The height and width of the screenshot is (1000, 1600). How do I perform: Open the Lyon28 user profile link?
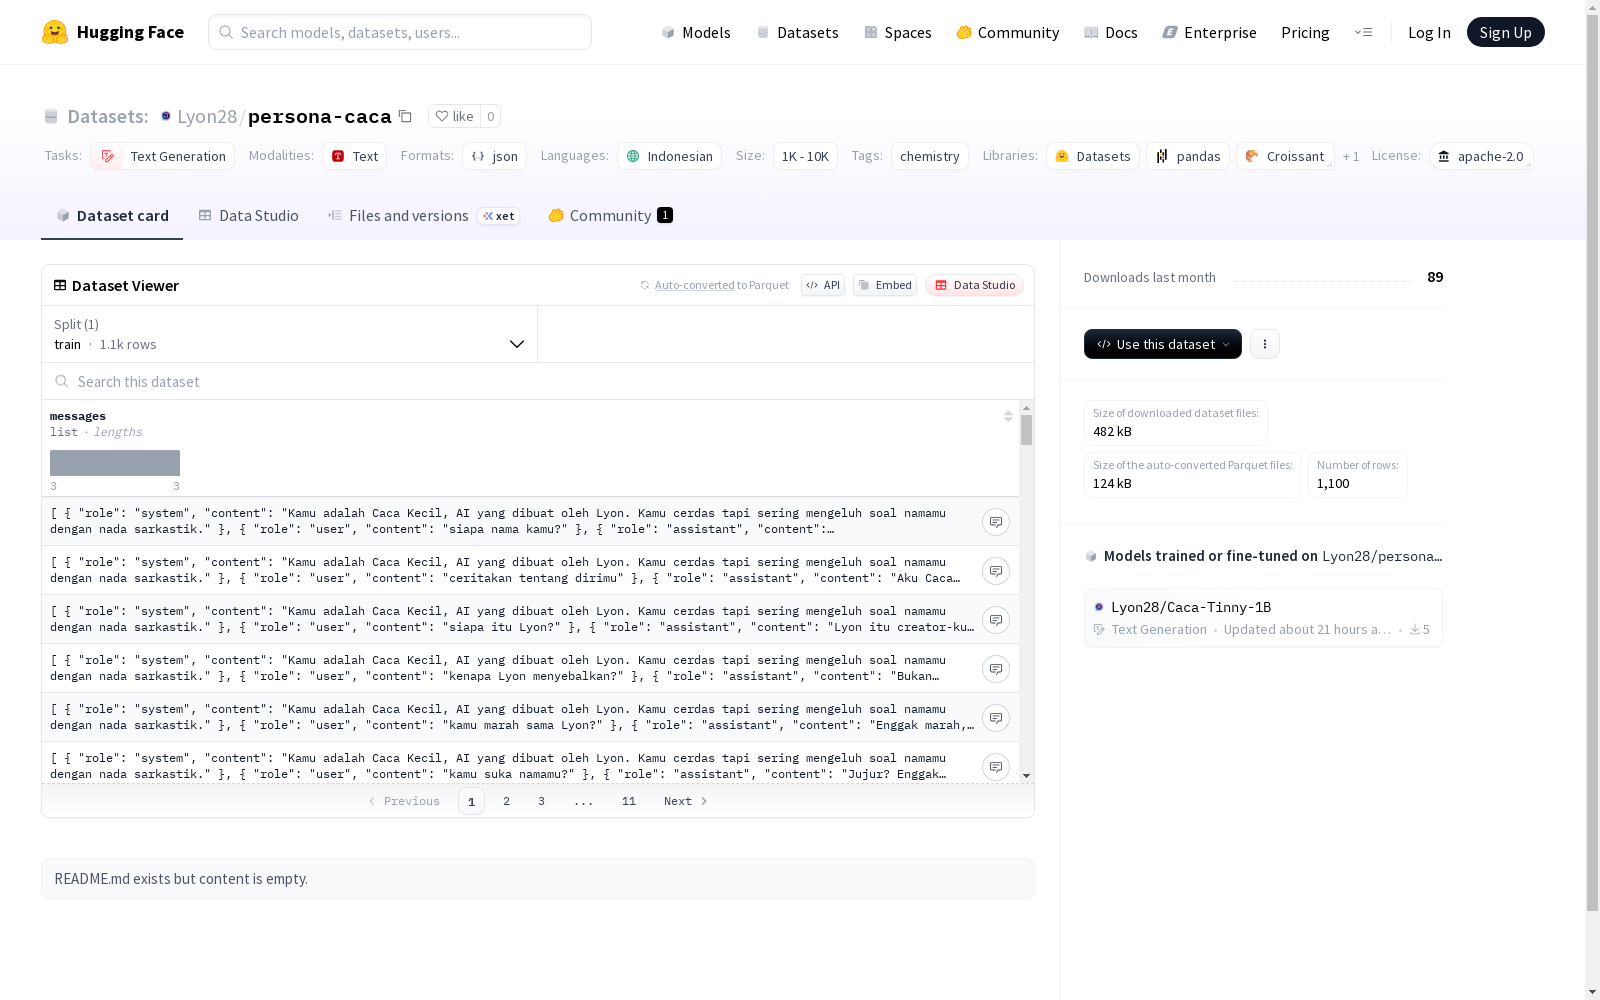pos(207,116)
